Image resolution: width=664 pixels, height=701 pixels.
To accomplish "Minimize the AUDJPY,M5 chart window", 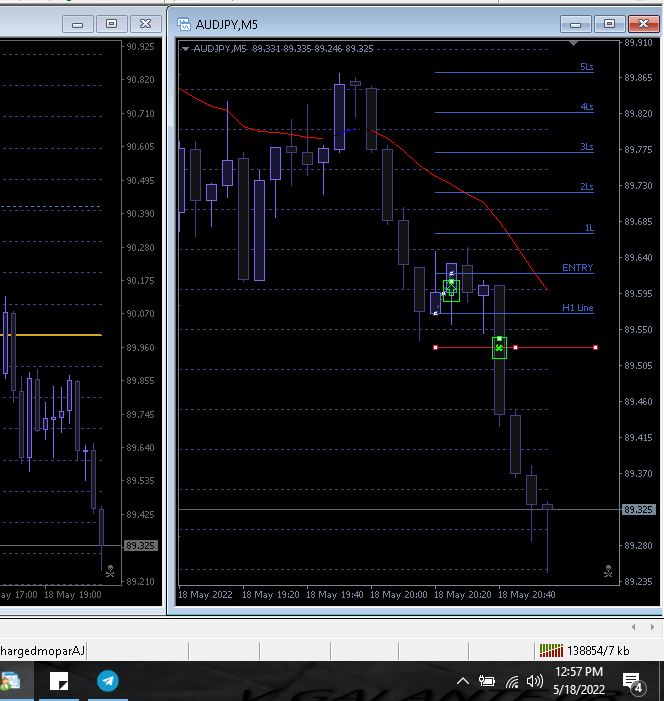I will pyautogui.click(x=576, y=24).
